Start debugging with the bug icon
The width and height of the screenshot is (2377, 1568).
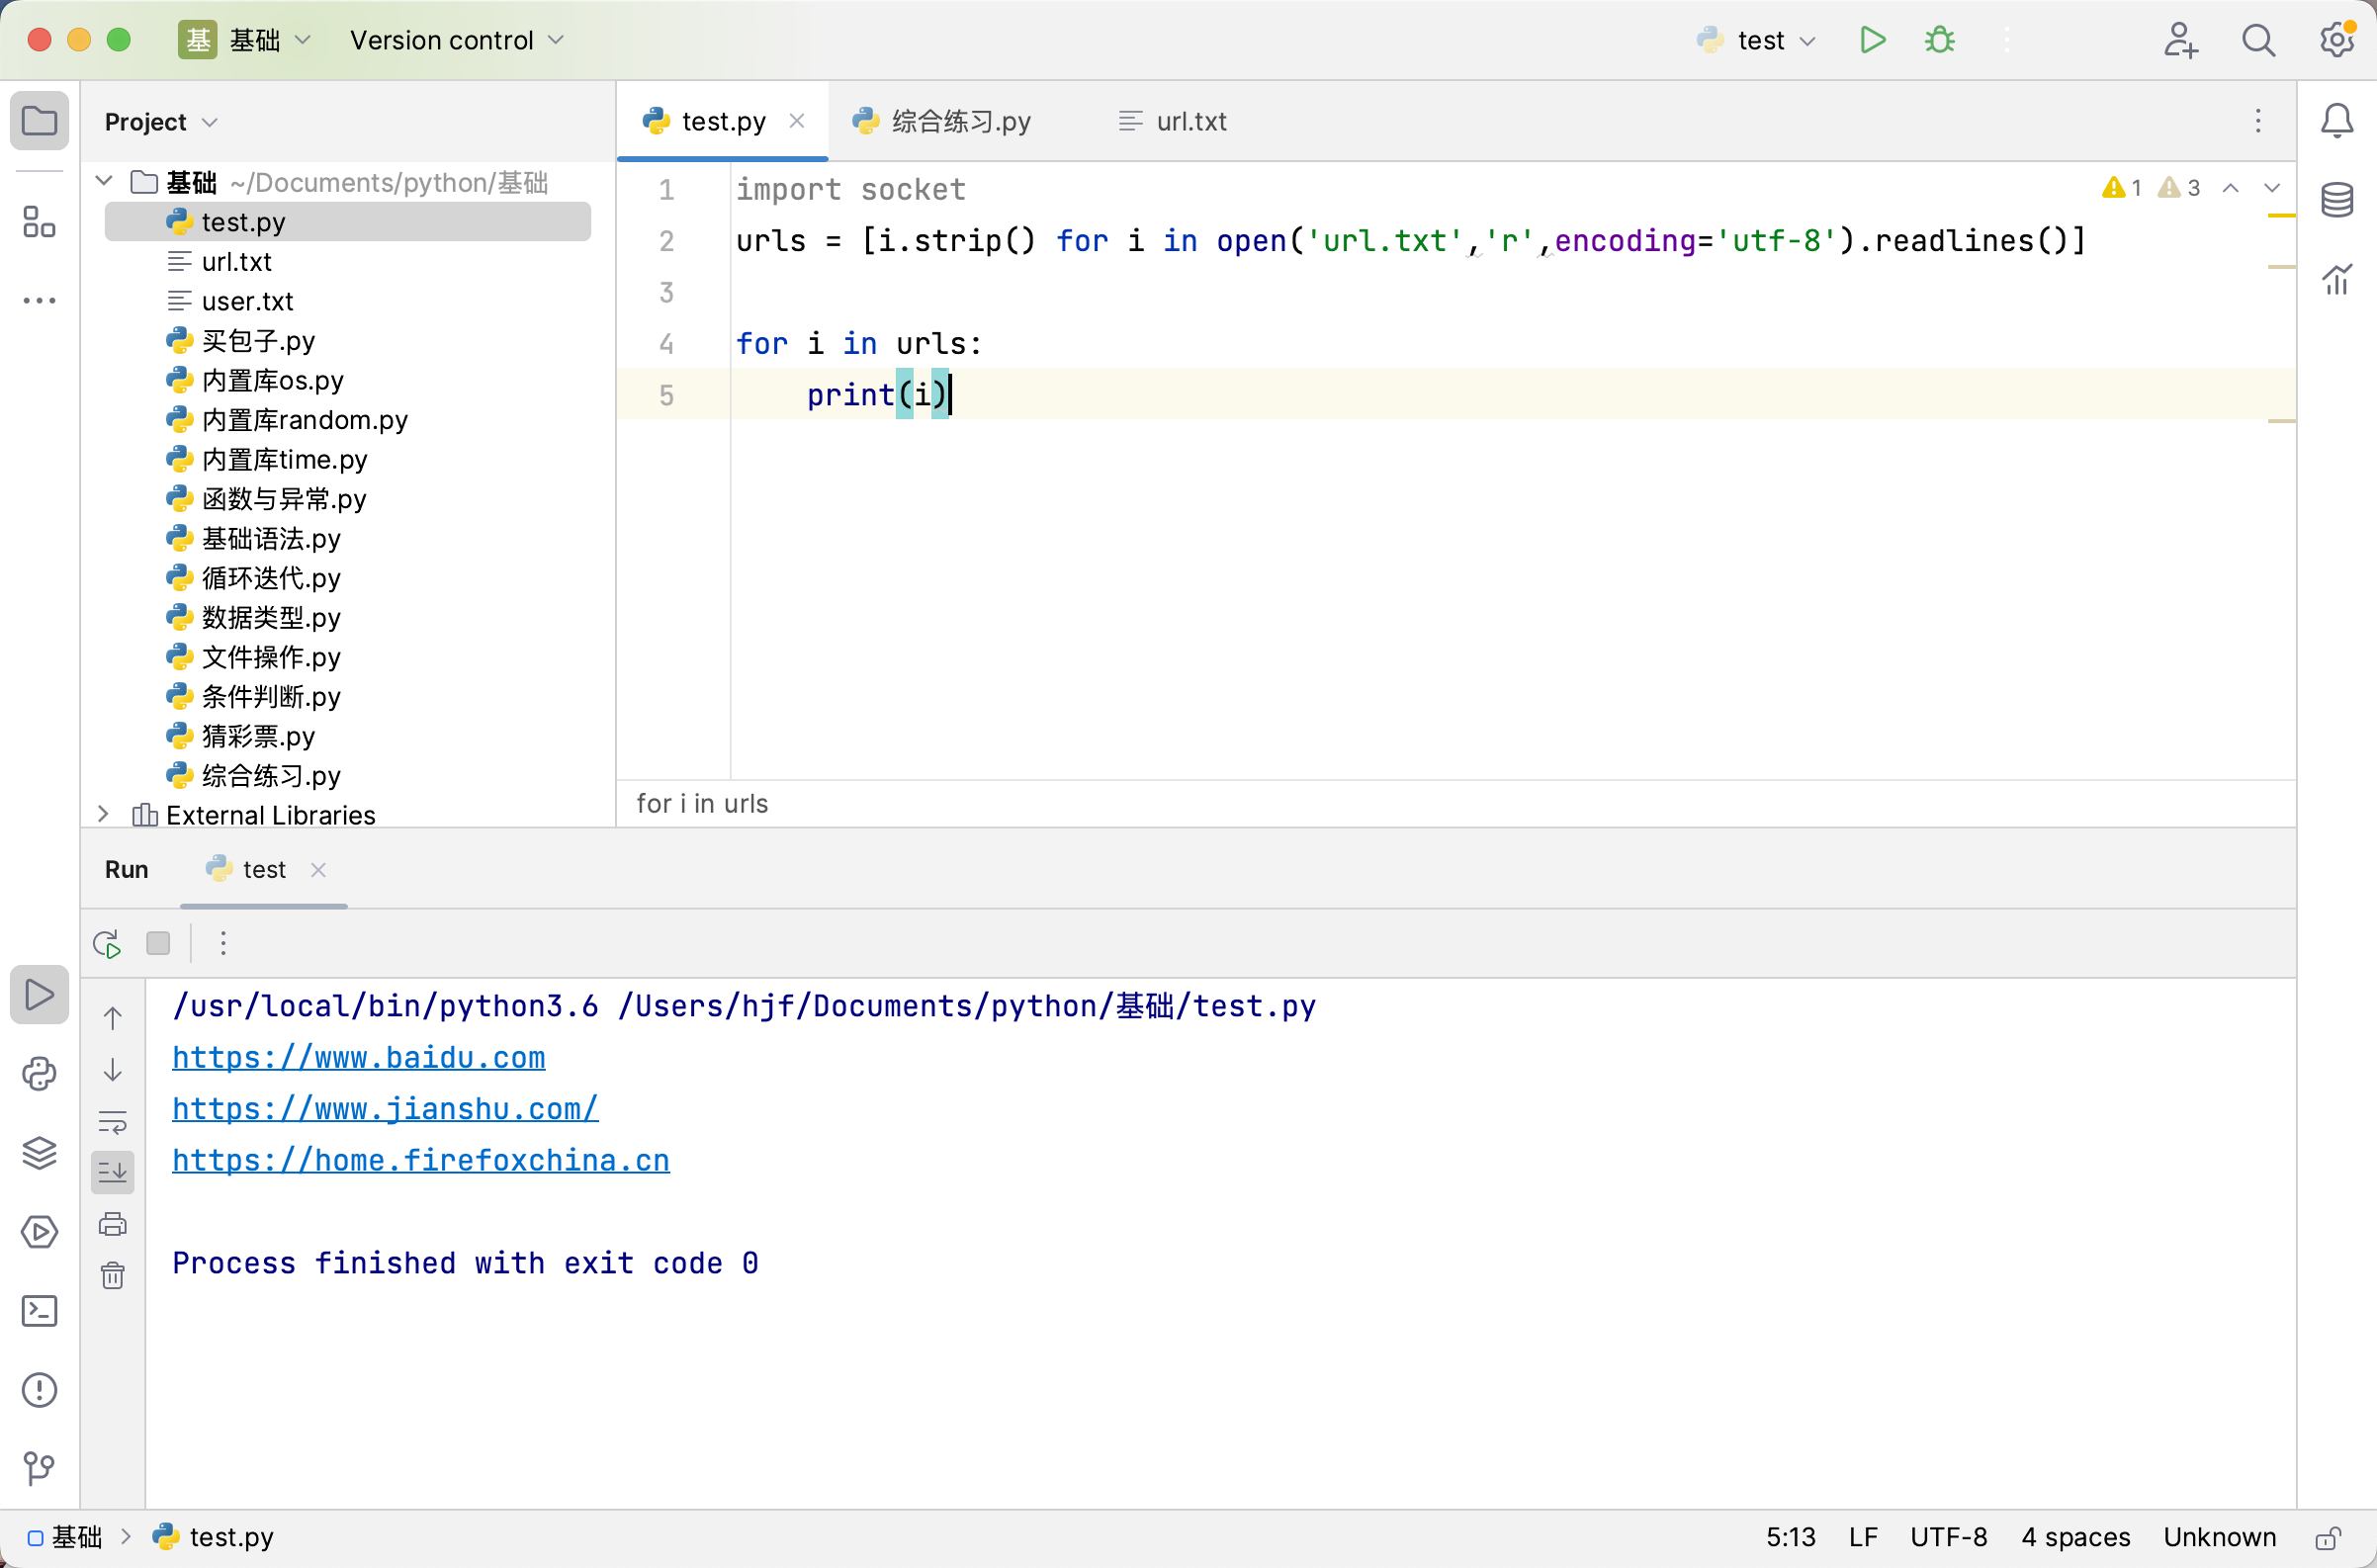tap(1940, 40)
